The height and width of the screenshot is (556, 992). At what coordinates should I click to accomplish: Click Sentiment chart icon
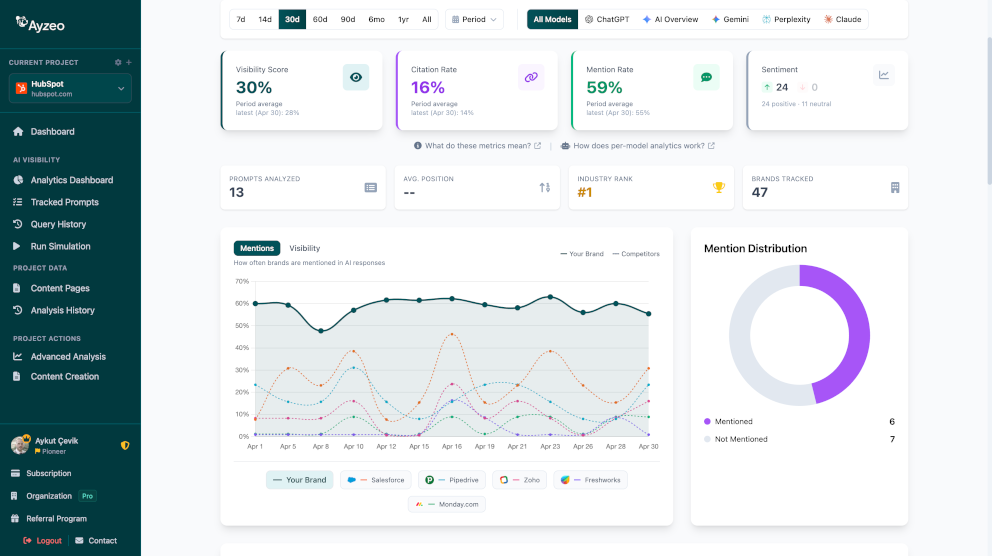click(884, 75)
